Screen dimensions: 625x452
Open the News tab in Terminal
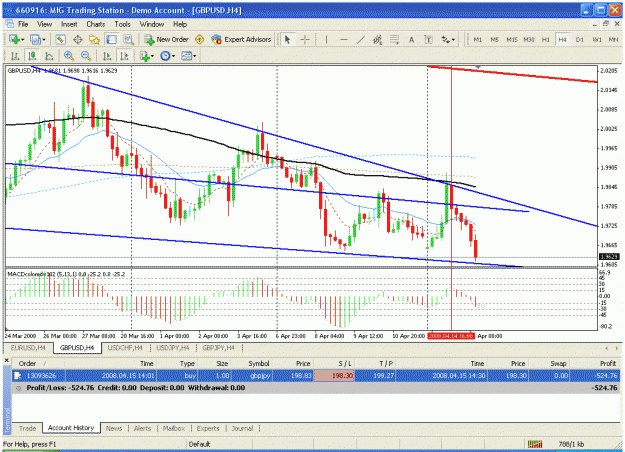pos(114,428)
